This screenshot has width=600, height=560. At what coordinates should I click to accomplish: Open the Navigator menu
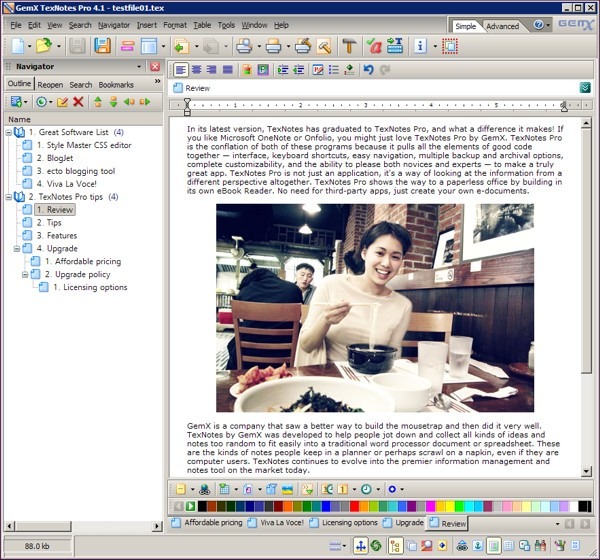pos(114,25)
